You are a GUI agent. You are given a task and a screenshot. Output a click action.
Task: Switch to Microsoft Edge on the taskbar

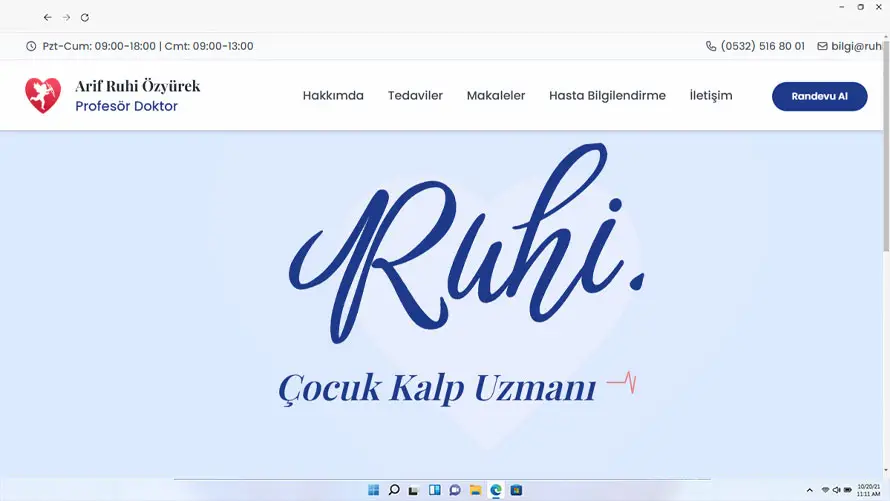click(x=496, y=490)
